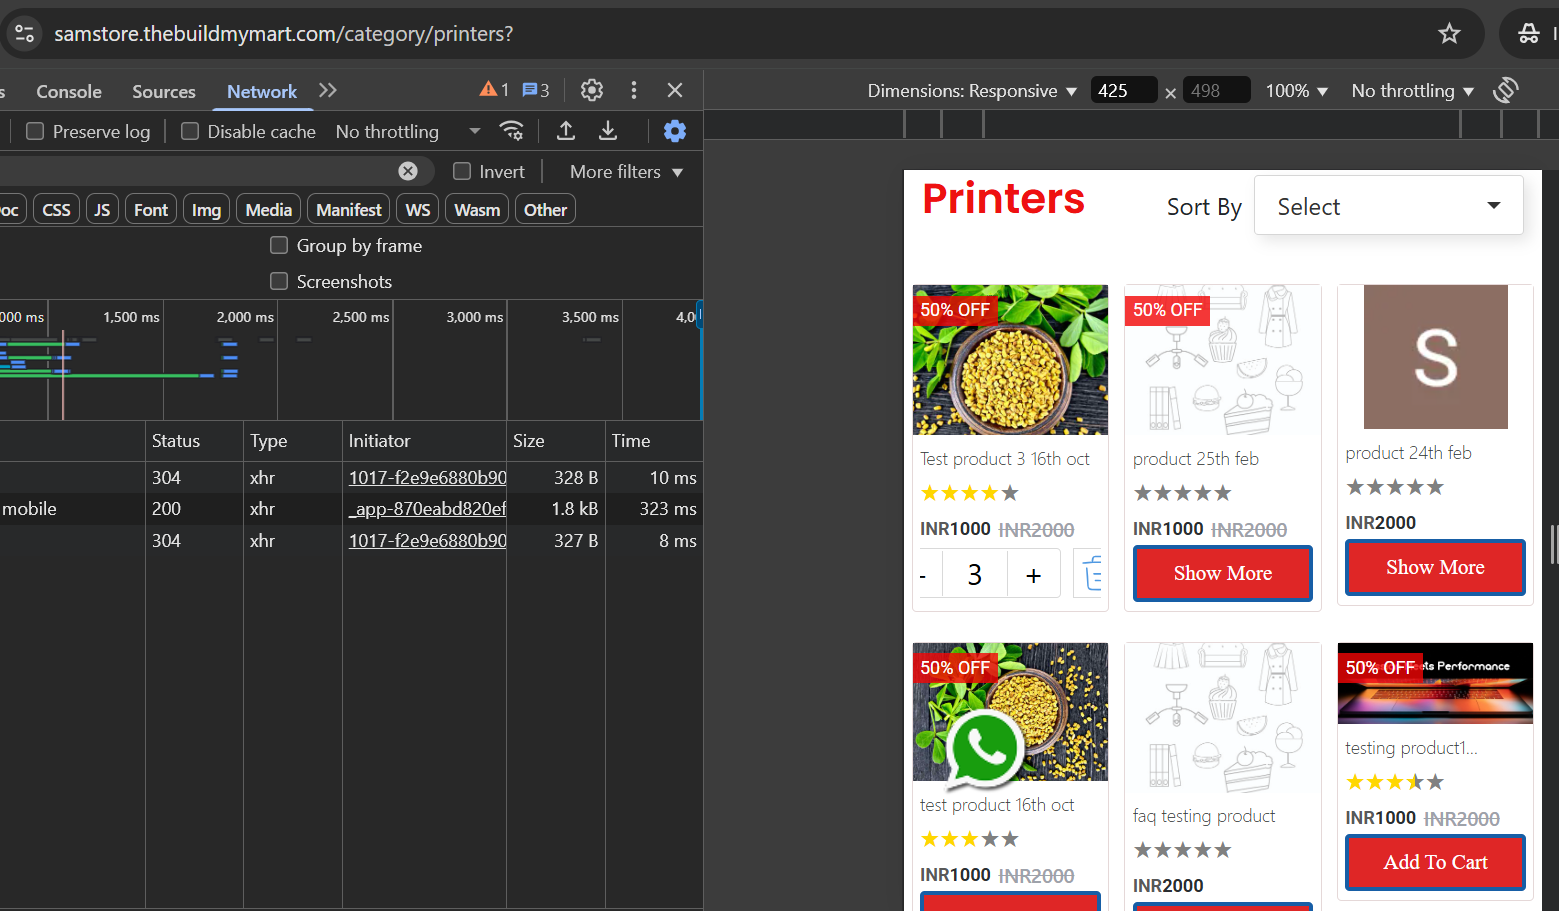The width and height of the screenshot is (1559, 911).
Task: Click viewport height field showing 498
Action: [x=1216, y=90]
